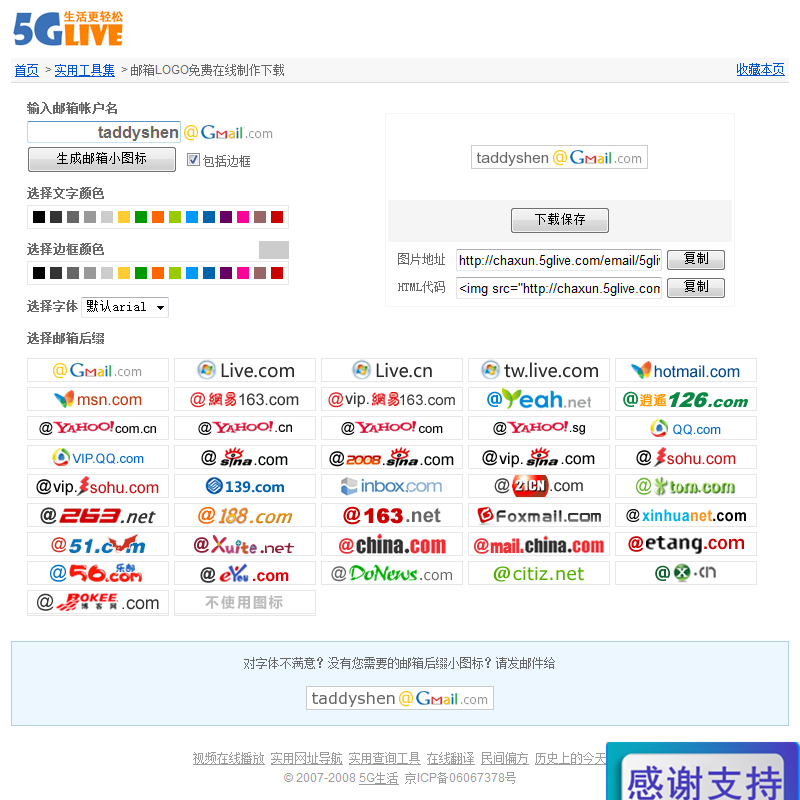Open the 视频在线播放 footer link
Viewport: 800px width, 800px height.
[x=229, y=759]
